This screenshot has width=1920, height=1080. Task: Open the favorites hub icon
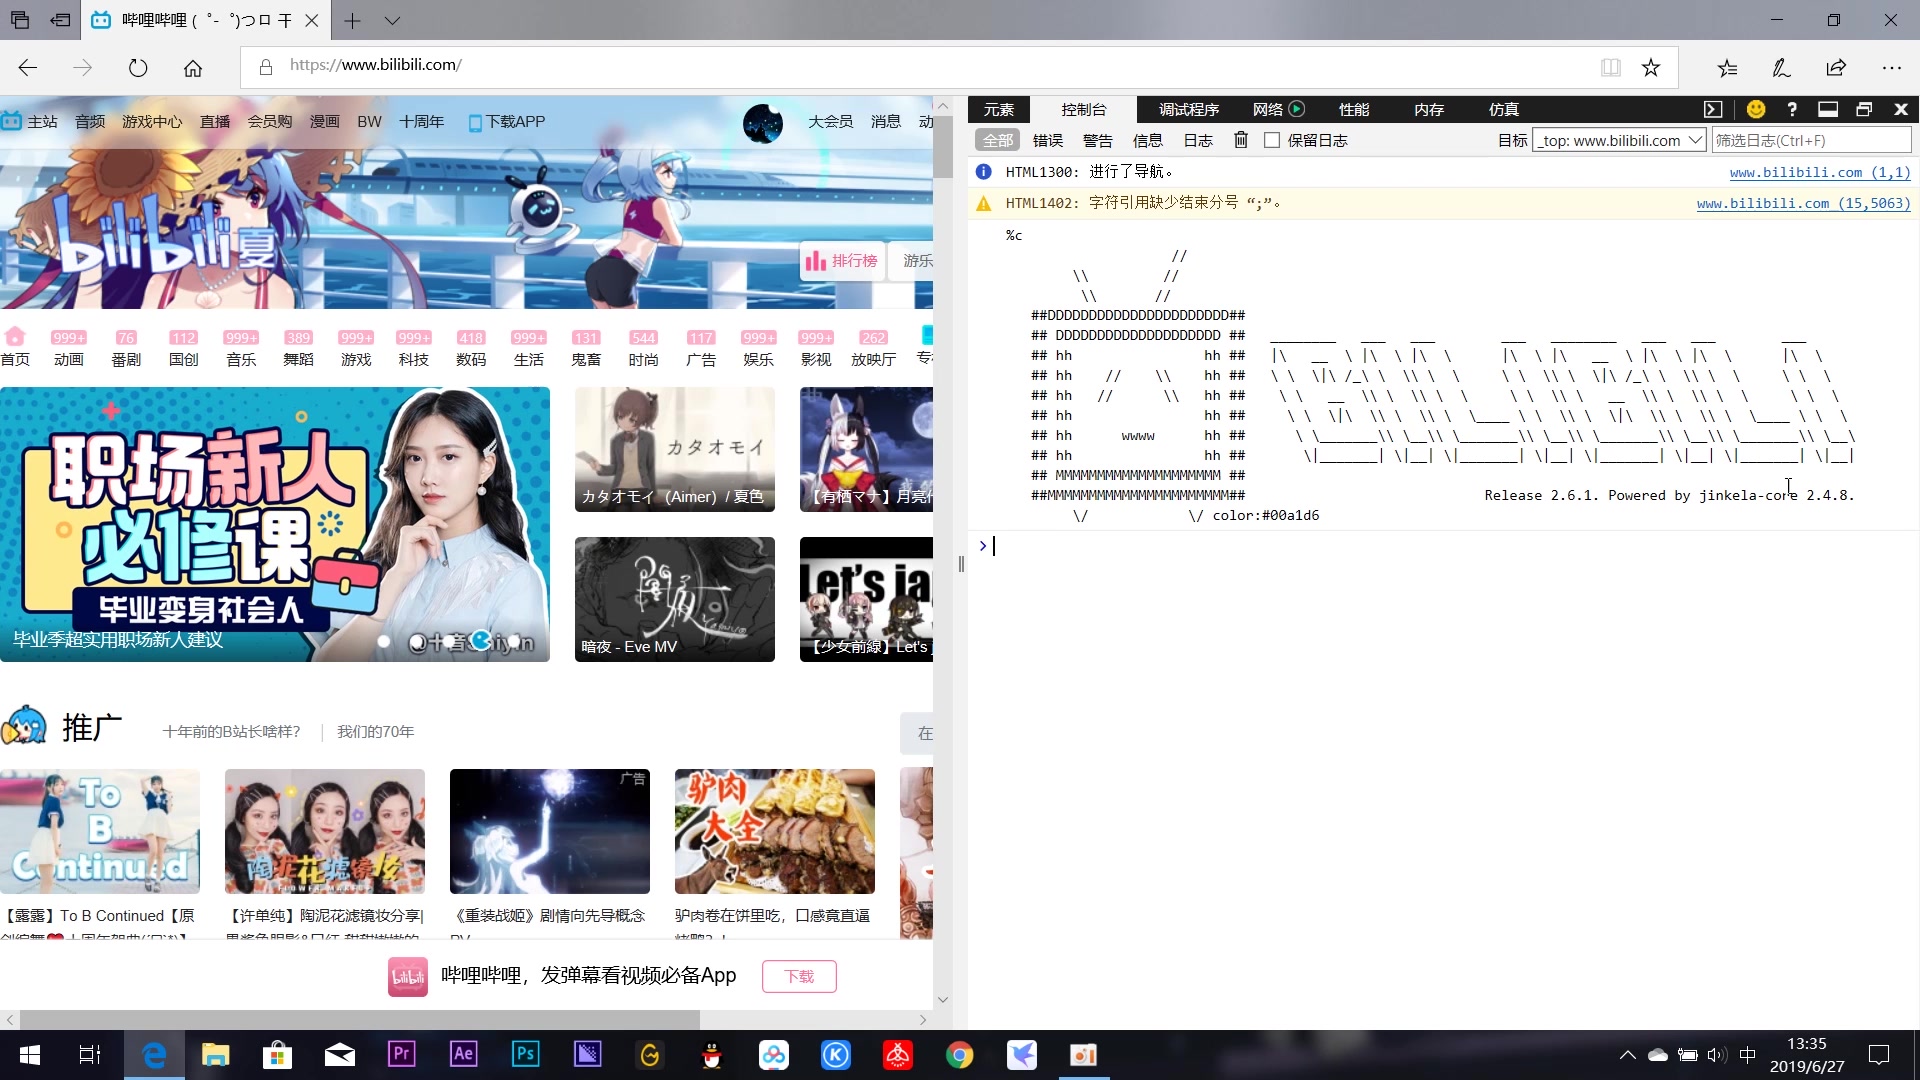[1727, 68]
